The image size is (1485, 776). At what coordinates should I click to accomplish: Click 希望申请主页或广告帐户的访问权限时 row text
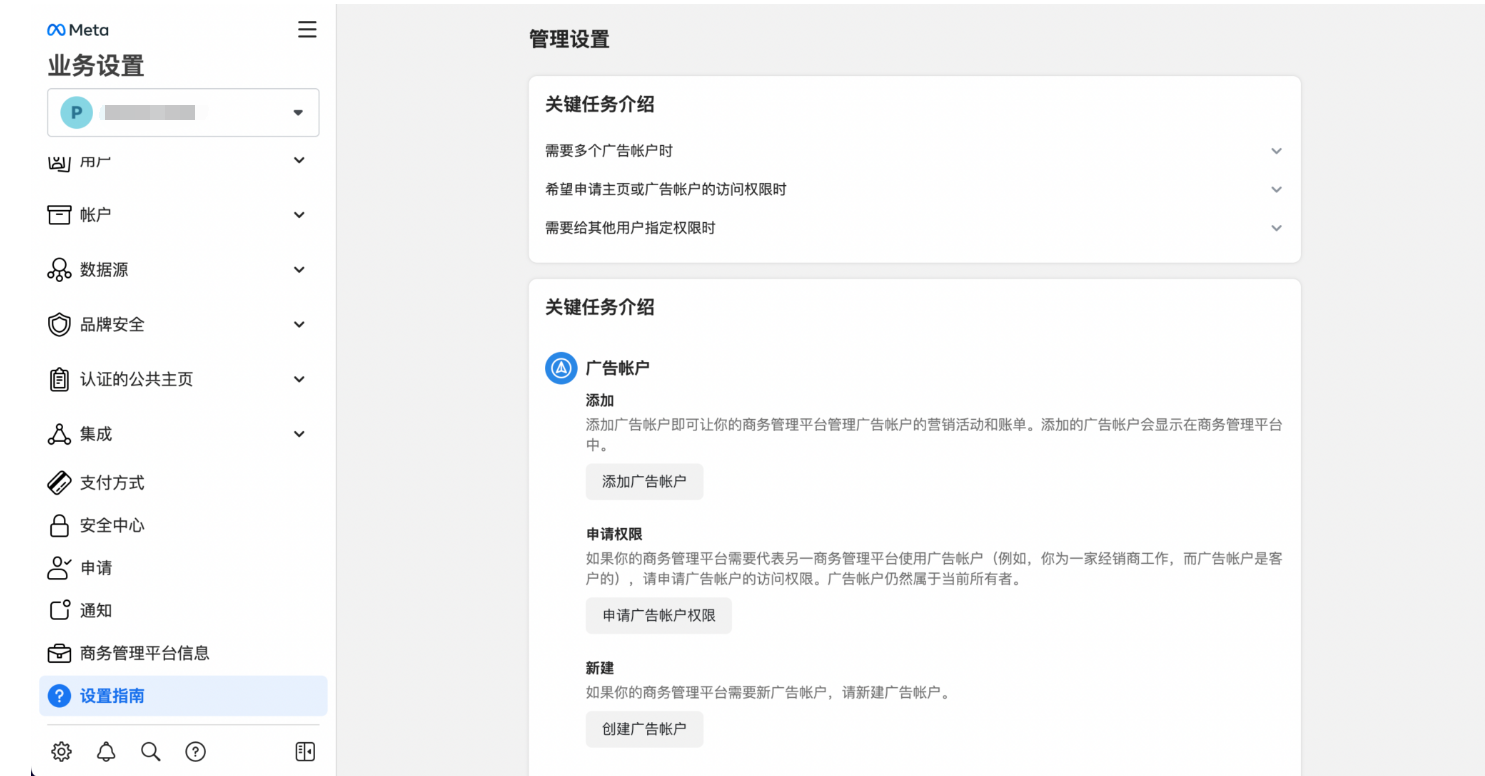666,189
